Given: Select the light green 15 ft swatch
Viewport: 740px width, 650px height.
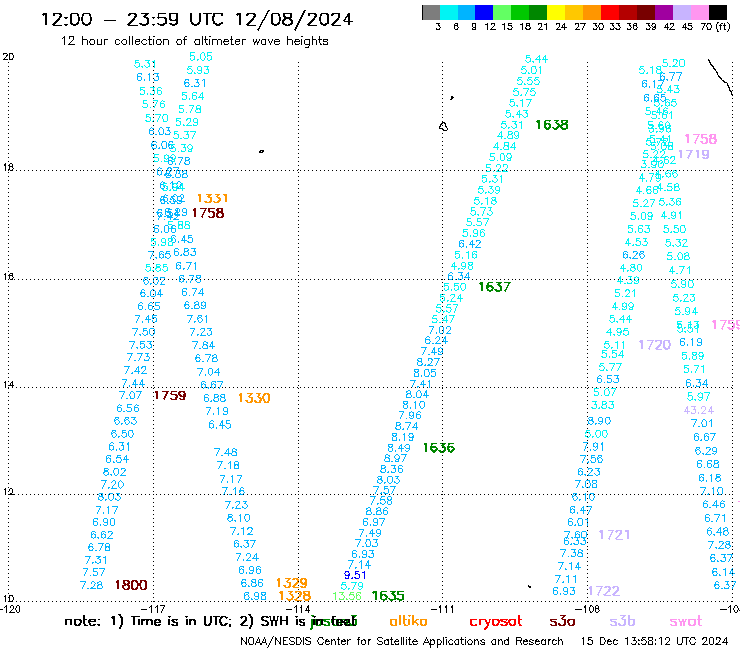Looking at the screenshot, I should [502, 12].
